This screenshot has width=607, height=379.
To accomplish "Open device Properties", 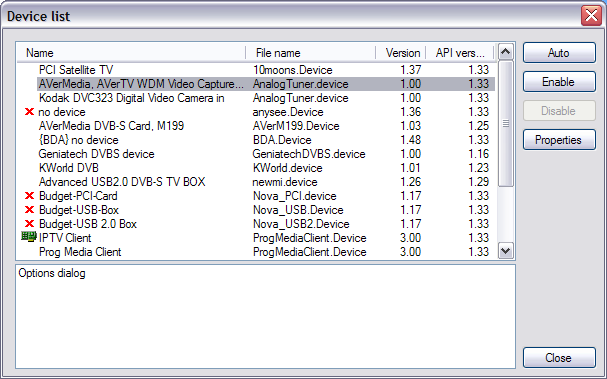I will click(x=559, y=140).
